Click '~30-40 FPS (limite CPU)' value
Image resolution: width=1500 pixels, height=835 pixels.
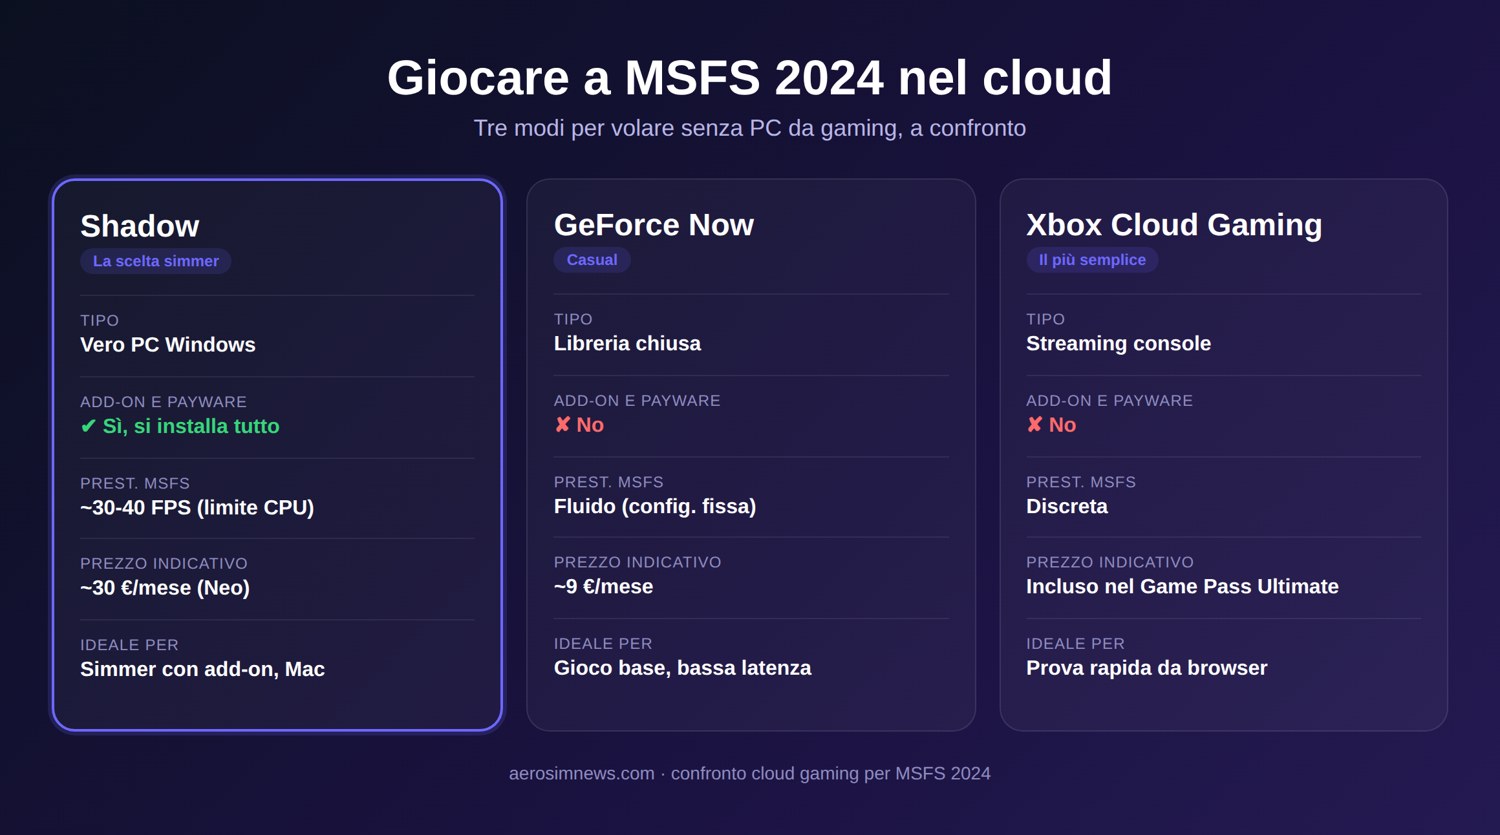tap(197, 508)
